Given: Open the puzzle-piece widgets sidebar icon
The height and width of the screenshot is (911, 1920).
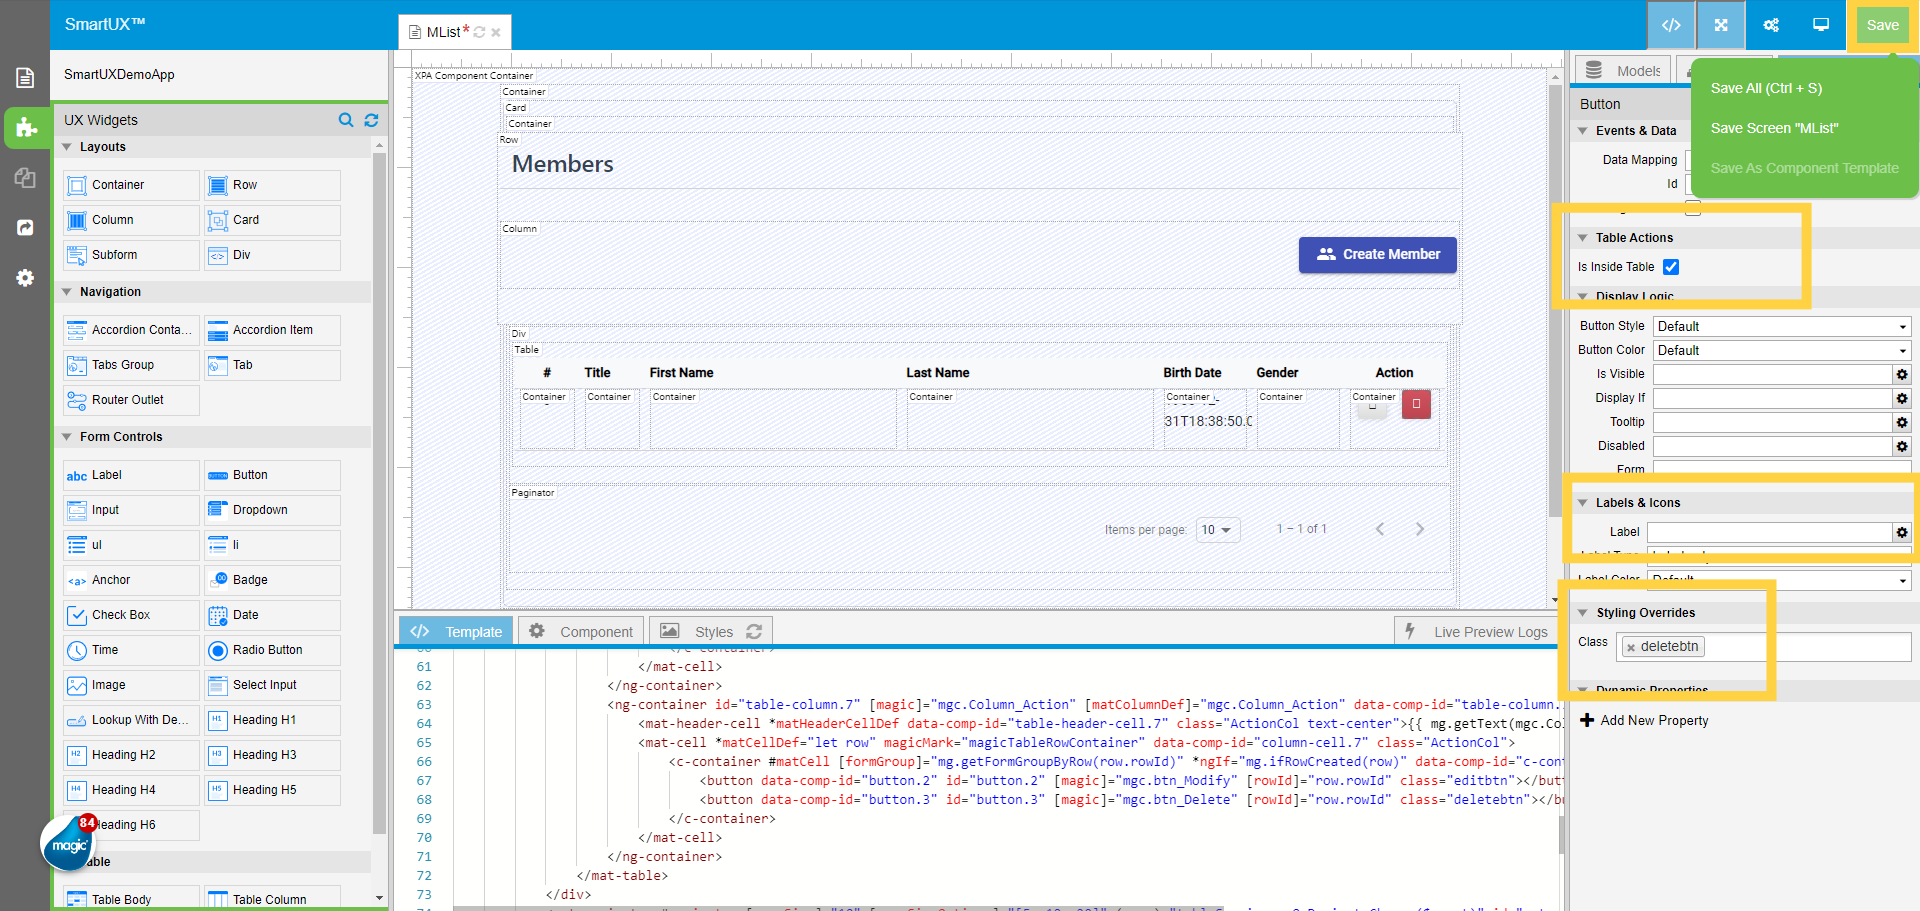Looking at the screenshot, I should [x=26, y=128].
